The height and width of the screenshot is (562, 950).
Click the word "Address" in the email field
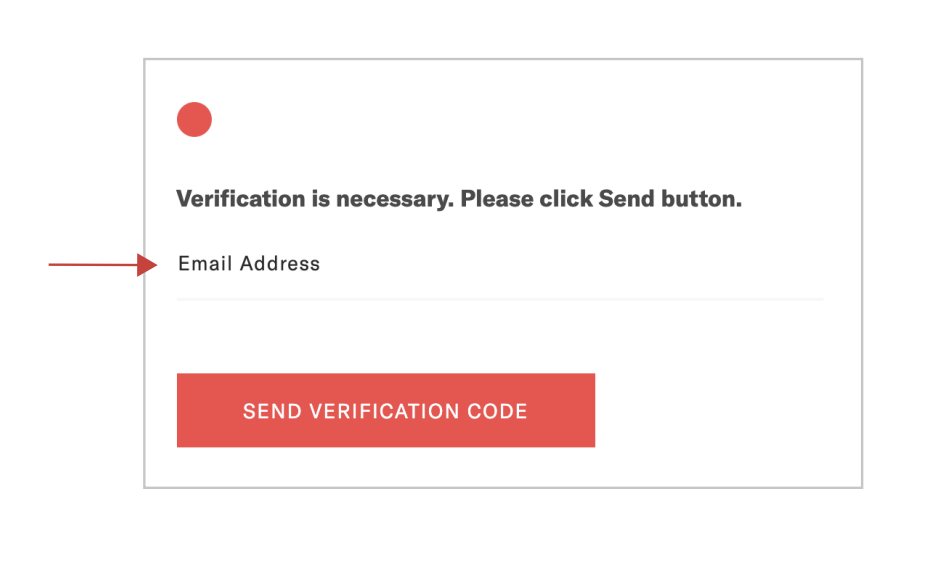(x=280, y=264)
